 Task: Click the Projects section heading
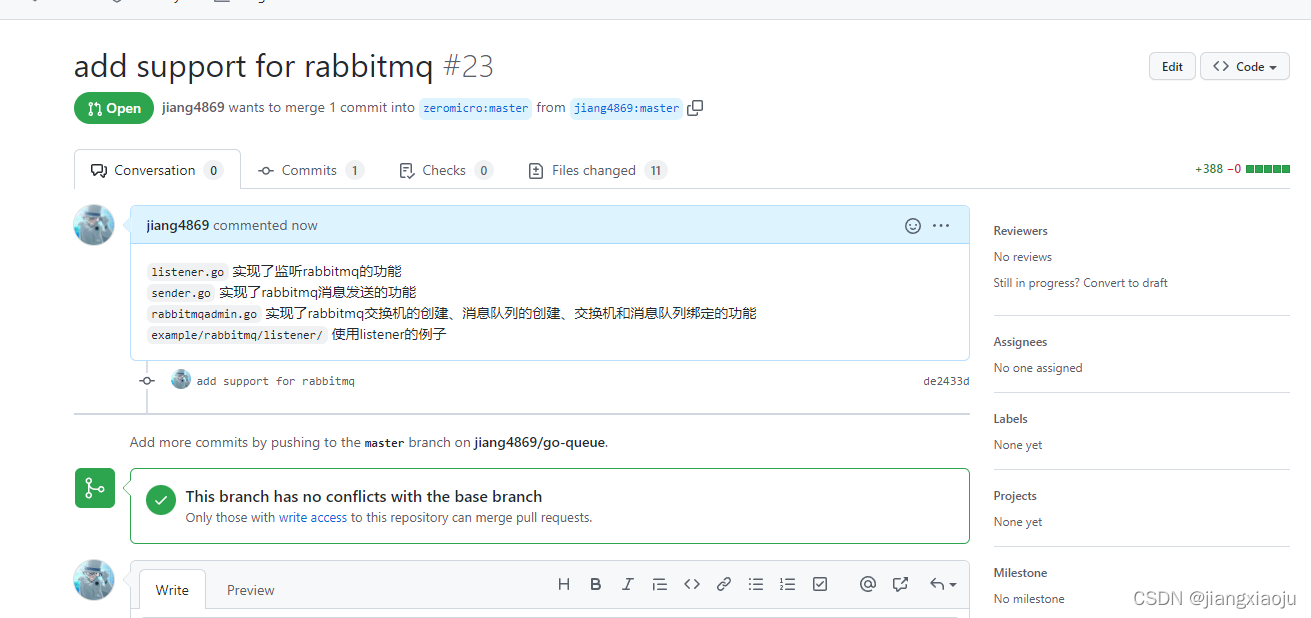coord(1015,496)
